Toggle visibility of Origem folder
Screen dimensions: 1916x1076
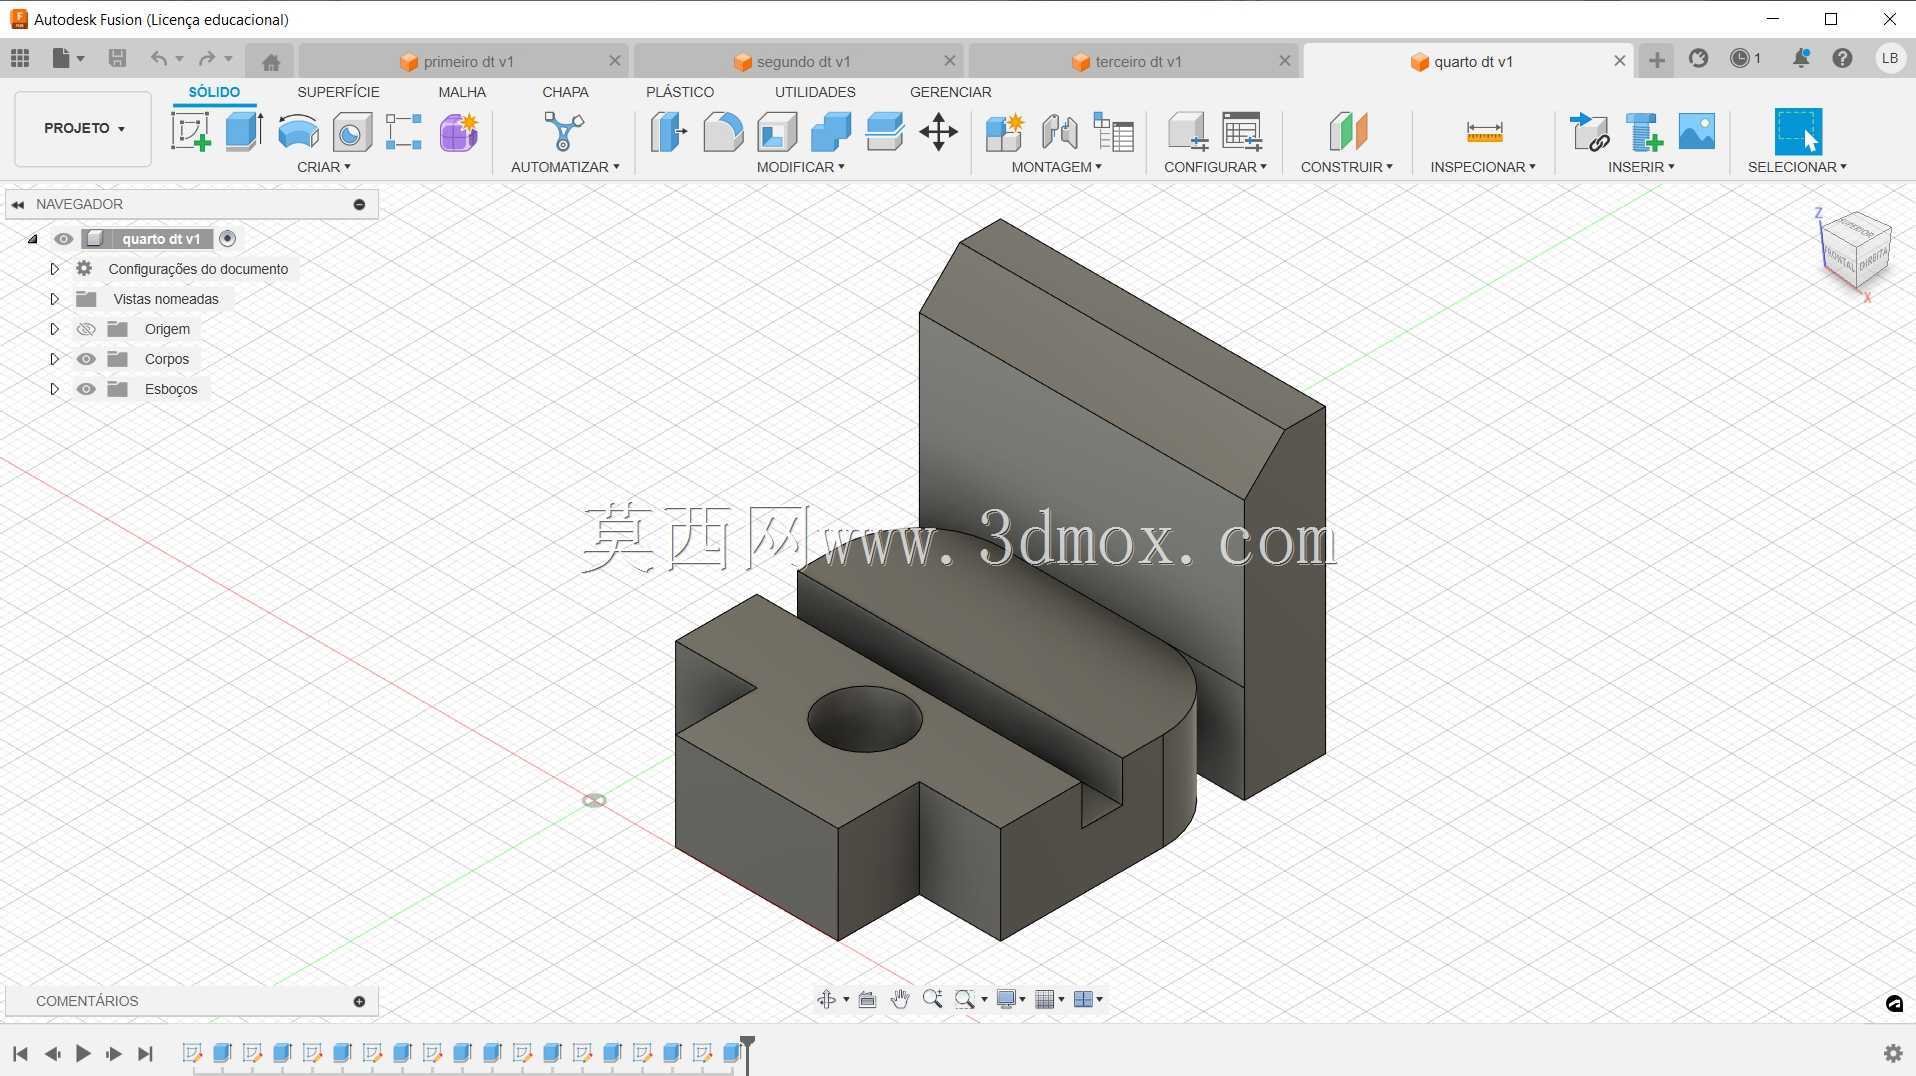click(x=86, y=329)
